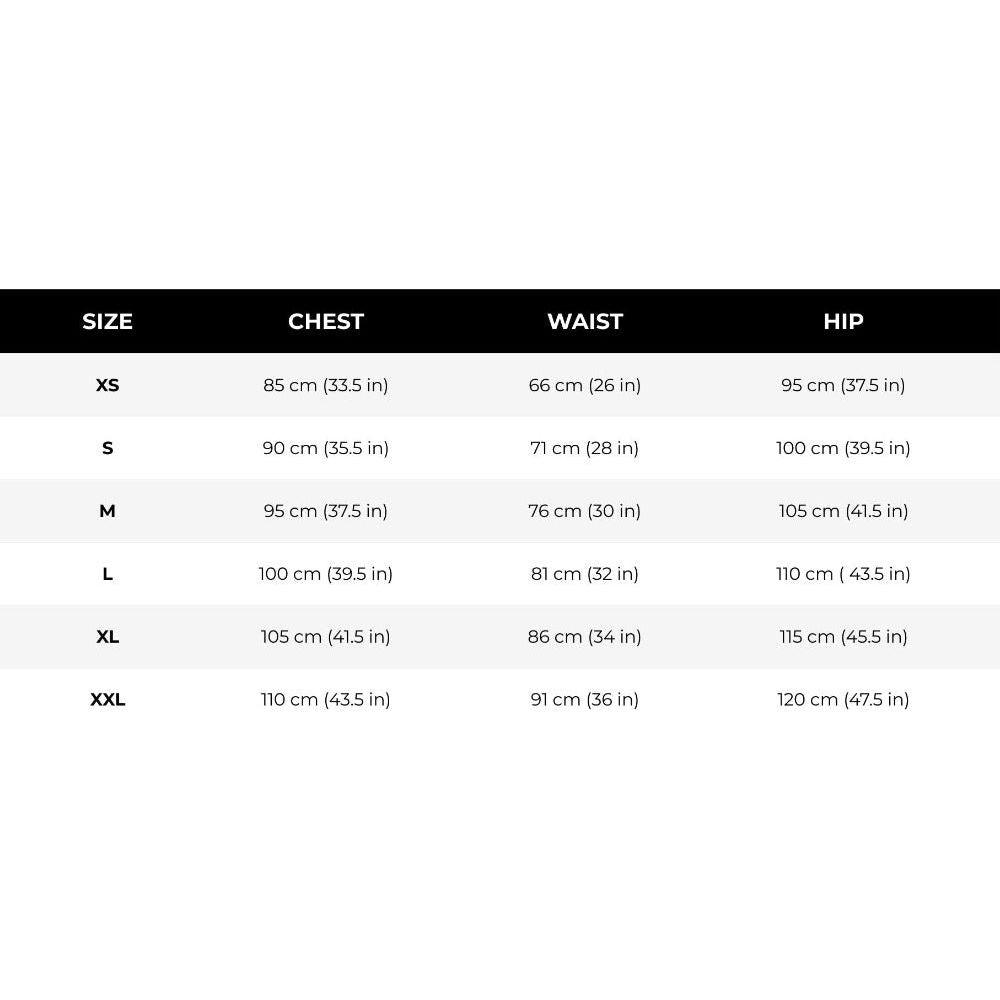This screenshot has width=1000, height=1000.
Task: Click the 71 cm (28 in) waist value
Action: tap(585, 448)
